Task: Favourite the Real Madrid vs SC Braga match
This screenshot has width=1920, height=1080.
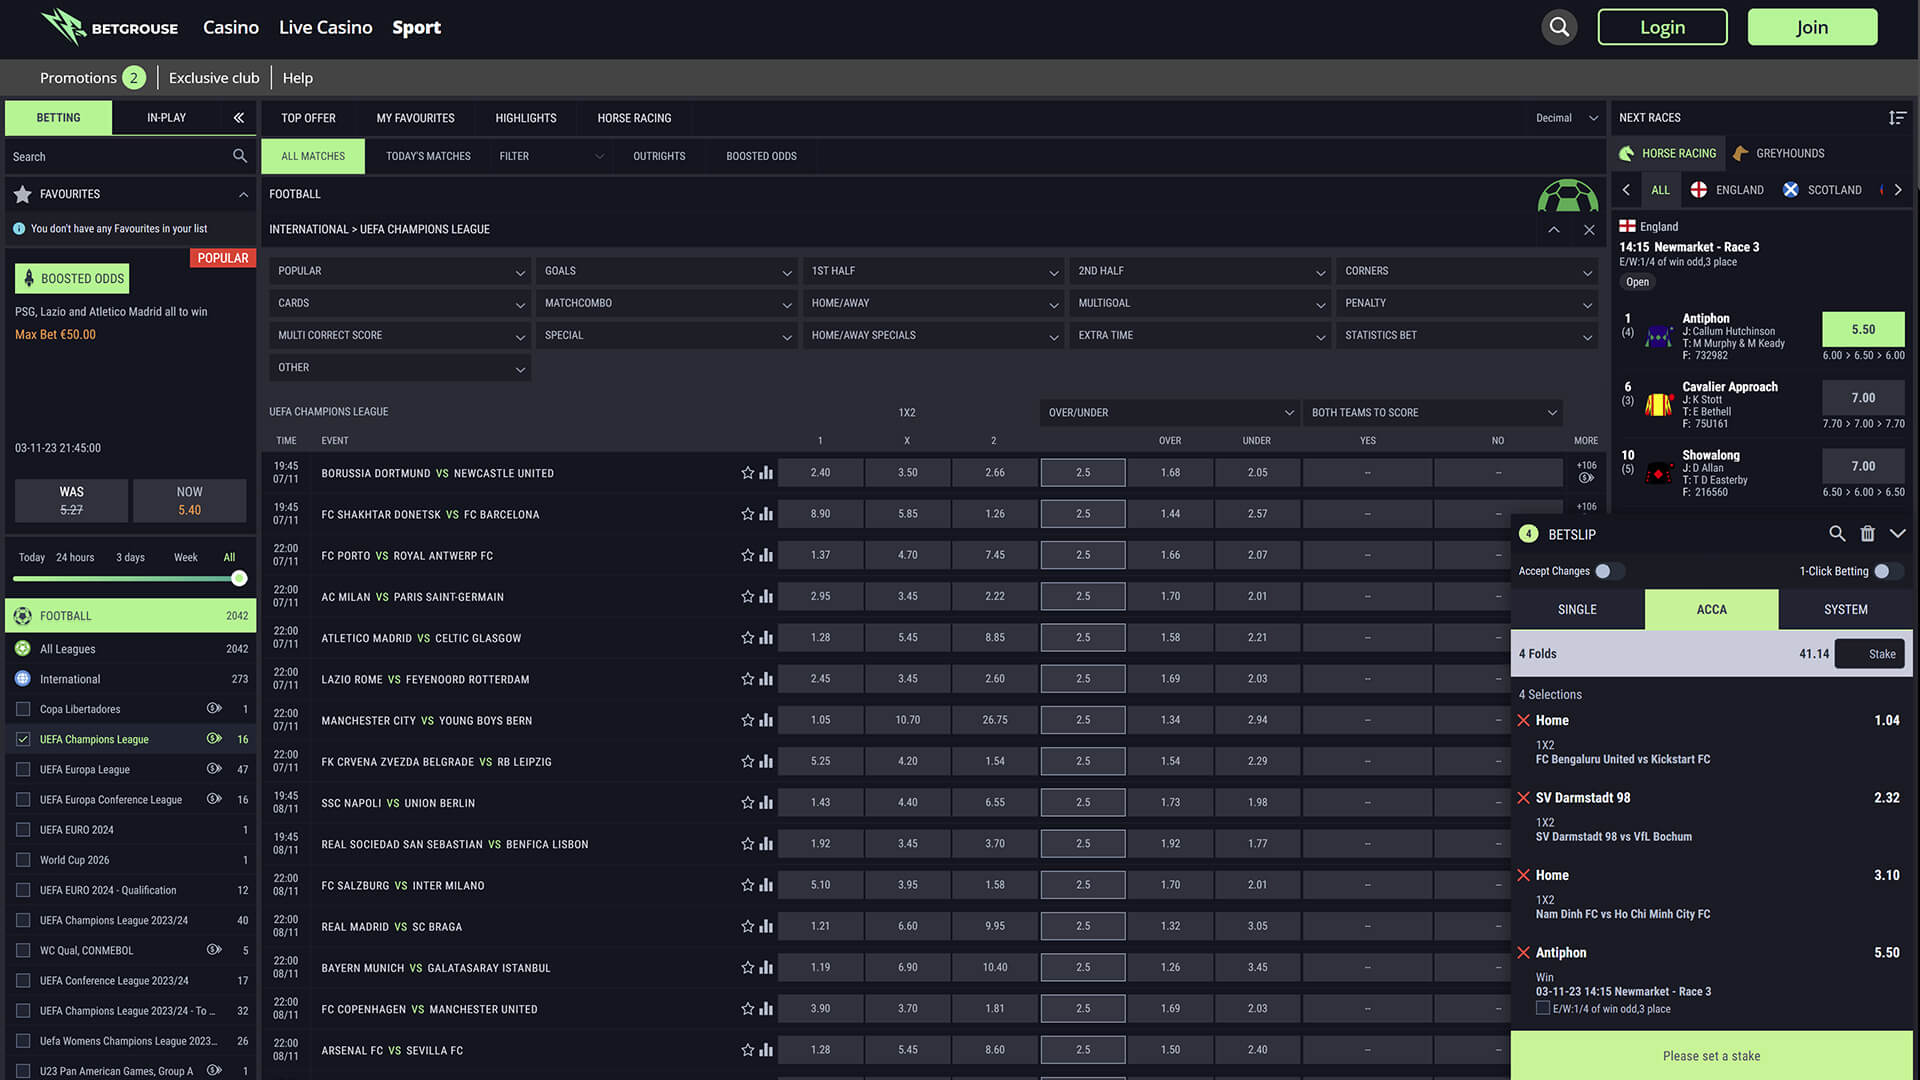Action: tap(747, 927)
